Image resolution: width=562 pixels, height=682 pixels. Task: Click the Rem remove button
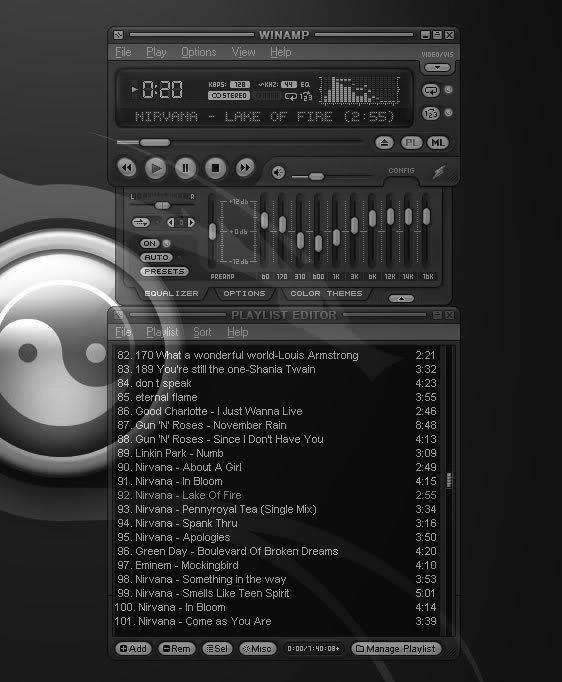[177, 649]
